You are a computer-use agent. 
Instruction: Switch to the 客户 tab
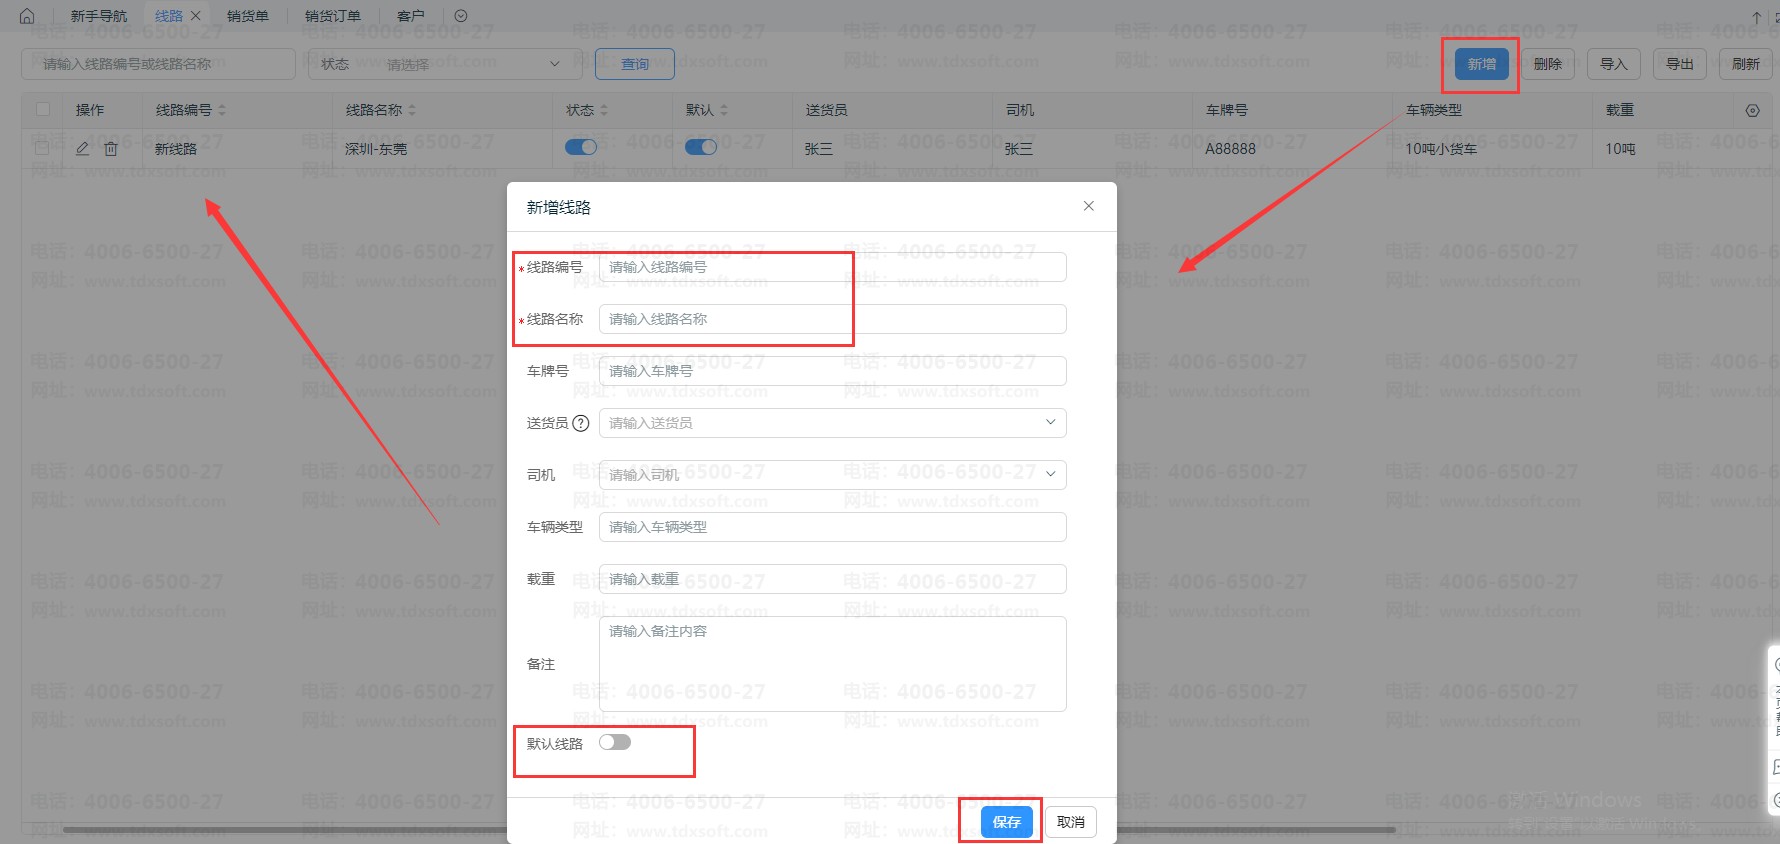click(410, 16)
